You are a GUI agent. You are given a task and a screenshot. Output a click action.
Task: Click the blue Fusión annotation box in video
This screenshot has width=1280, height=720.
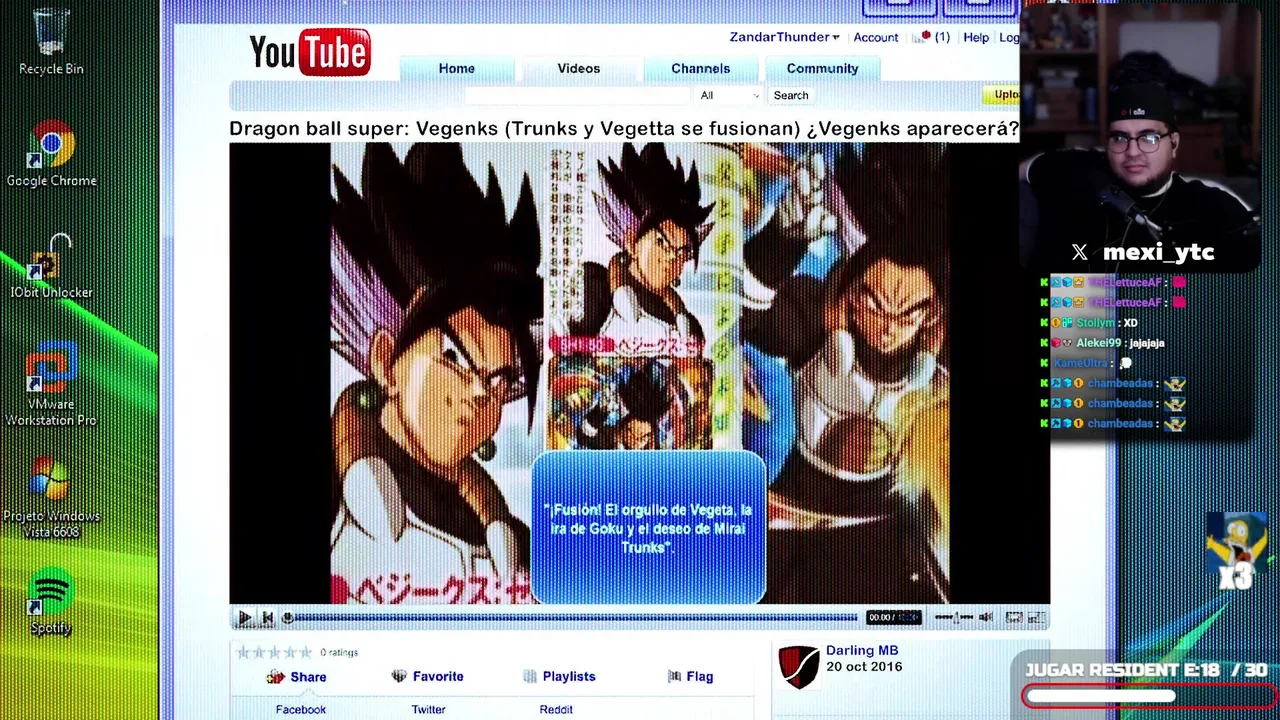(648, 528)
